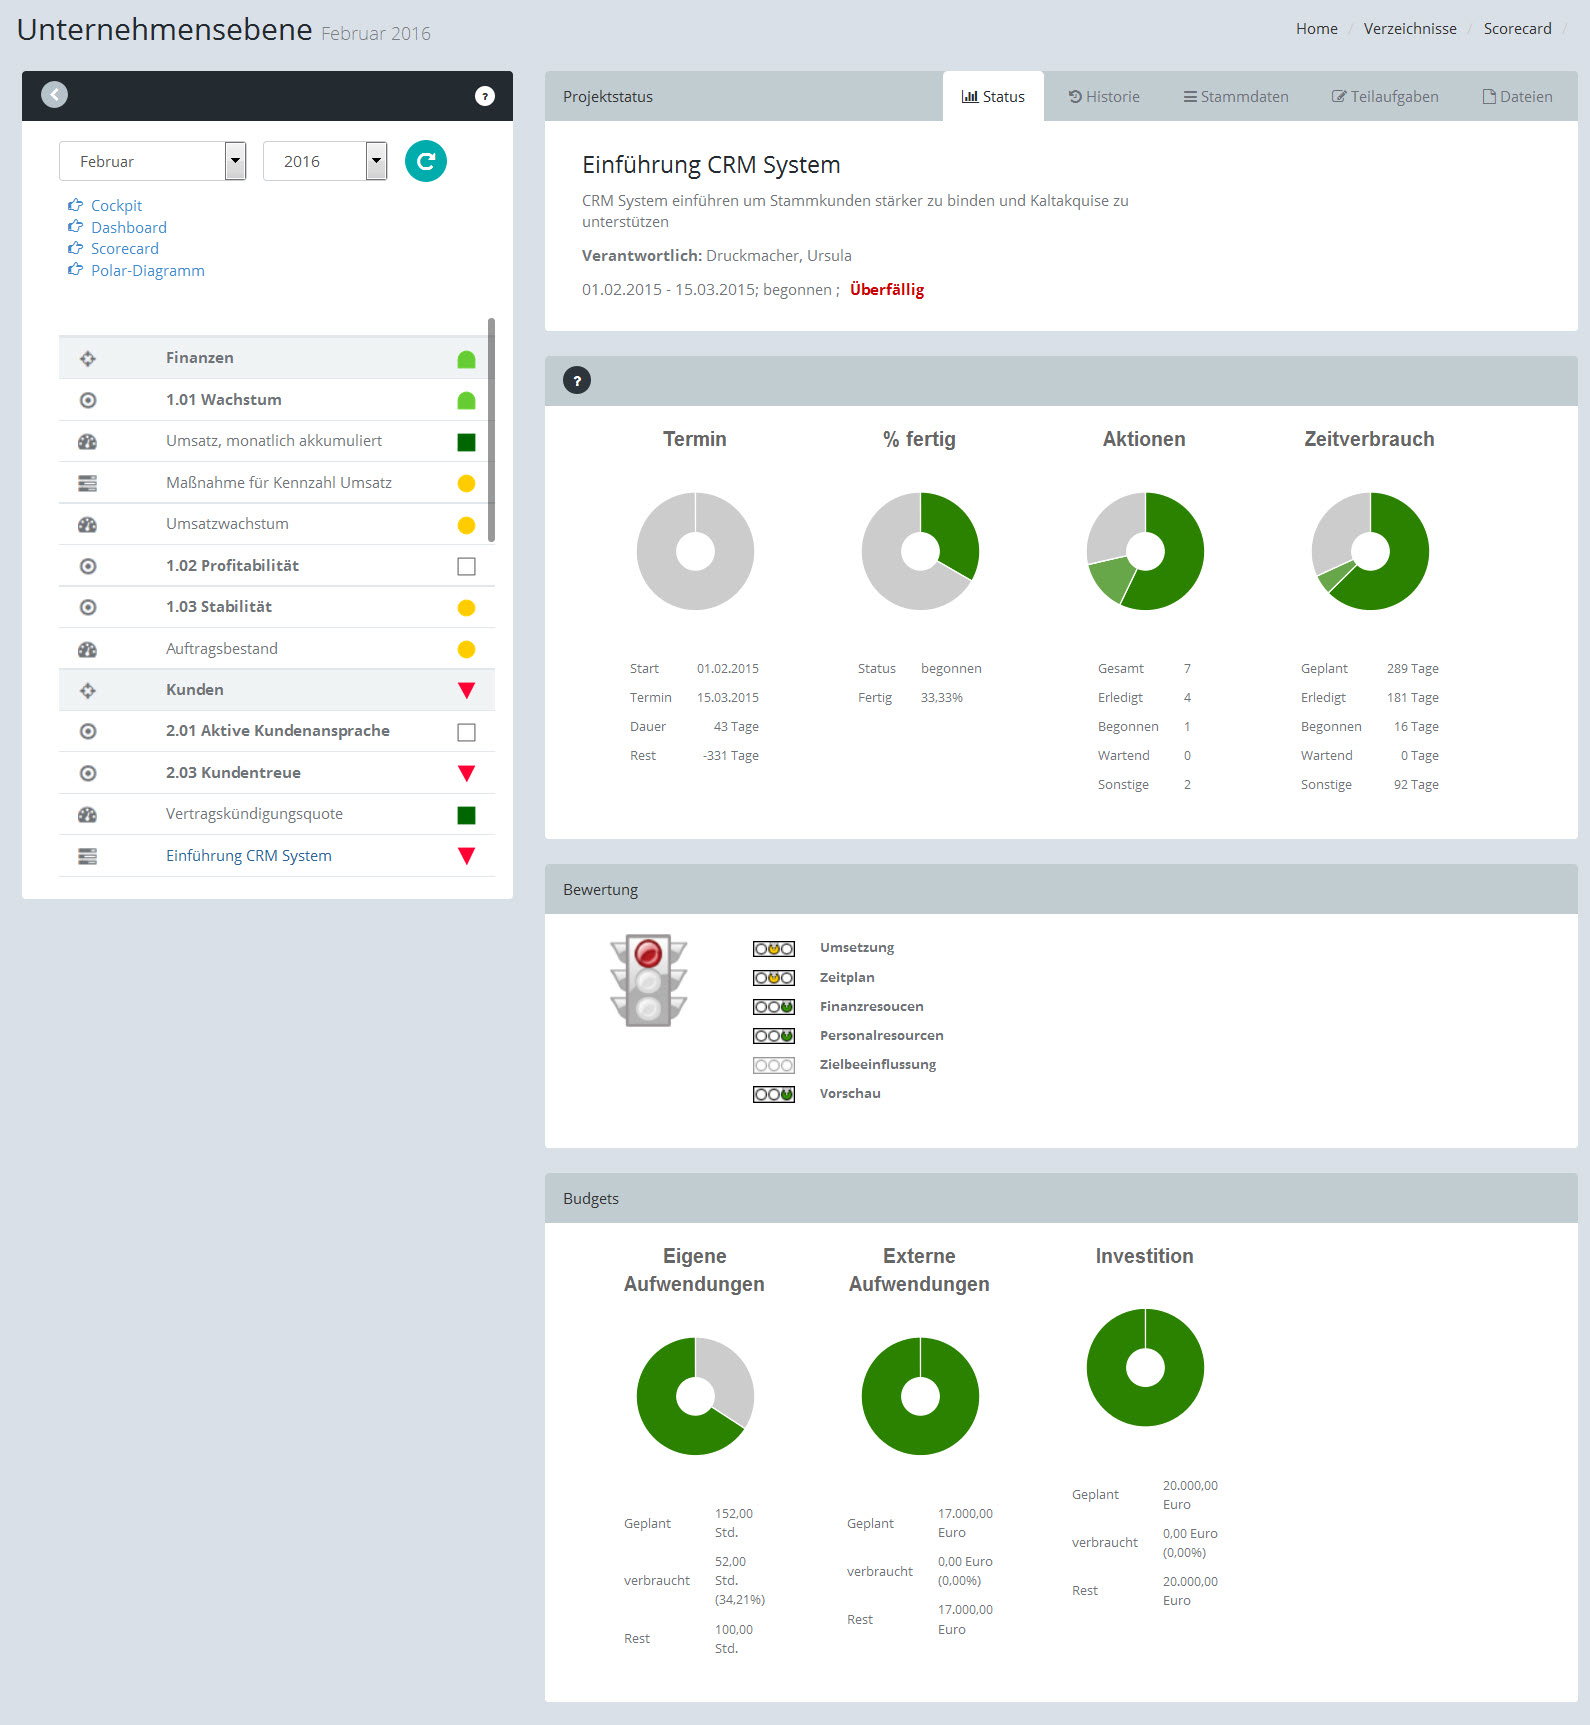Open help icon in dark sidebar header
Screen dimensions: 1590x1725
[485, 96]
